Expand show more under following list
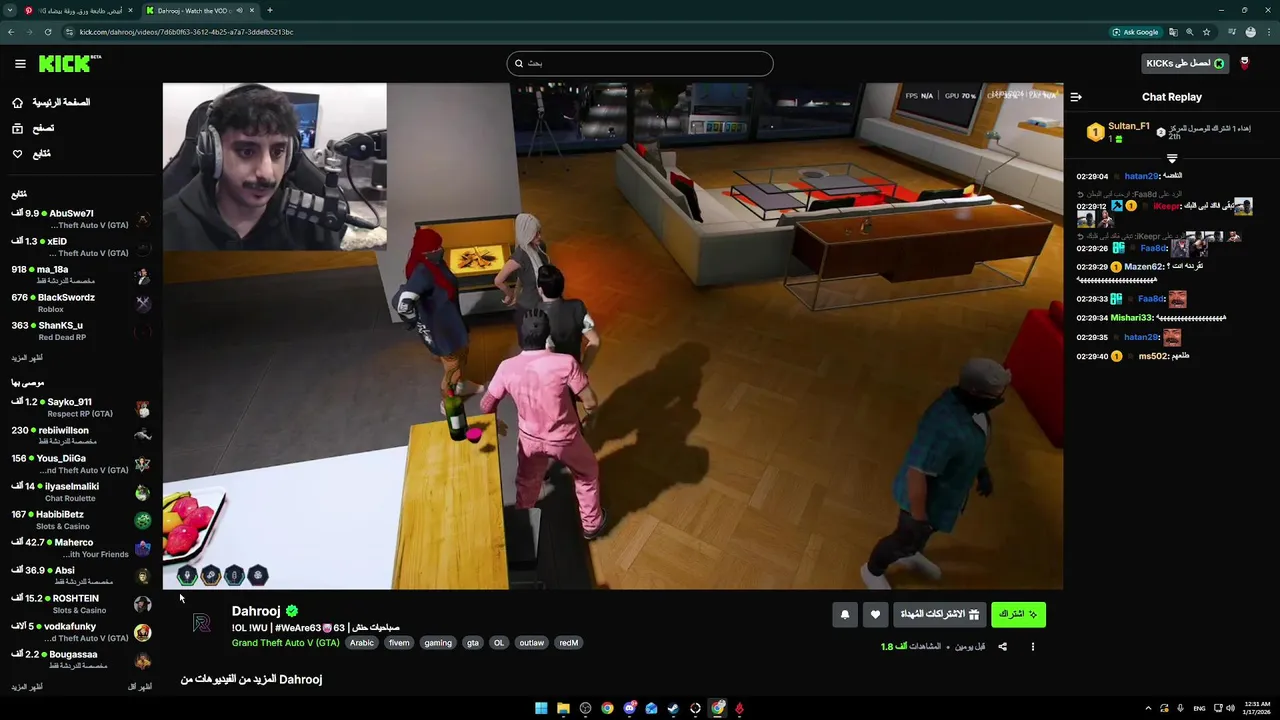Viewport: 1280px width, 720px height. click(27, 358)
